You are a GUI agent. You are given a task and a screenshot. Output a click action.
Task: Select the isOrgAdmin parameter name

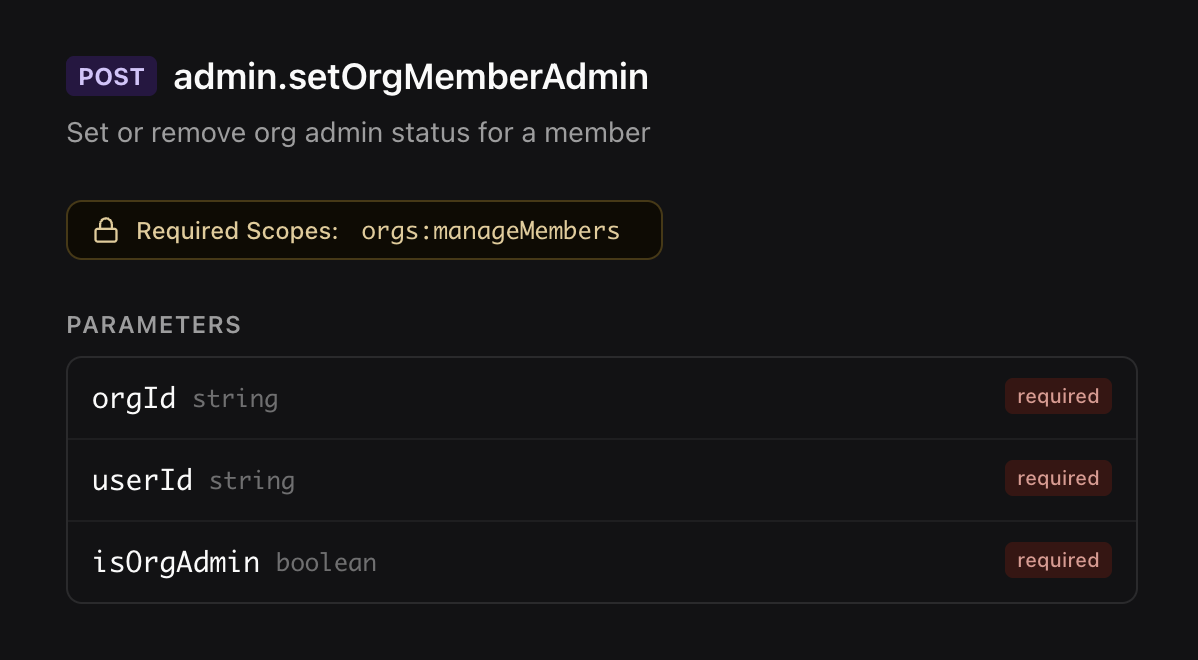tap(176, 562)
